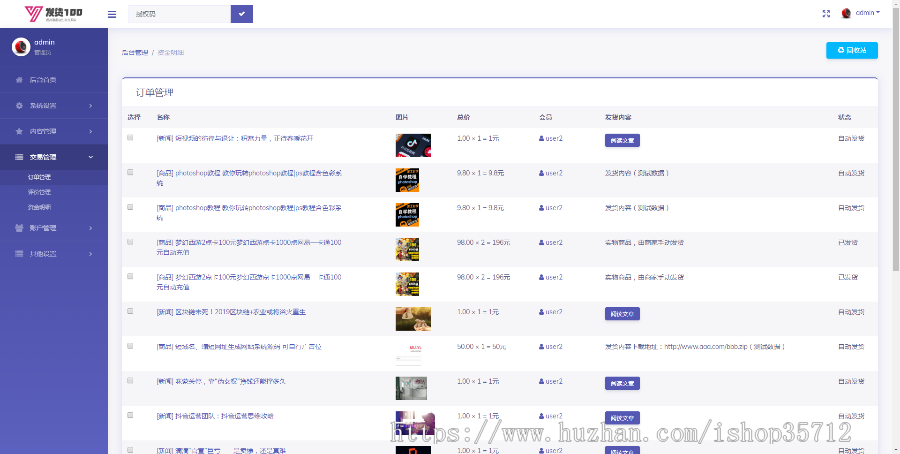The height and width of the screenshot is (454, 900).
Task: Click user2 member icon in the 短视频 news row
Action: click(541, 138)
